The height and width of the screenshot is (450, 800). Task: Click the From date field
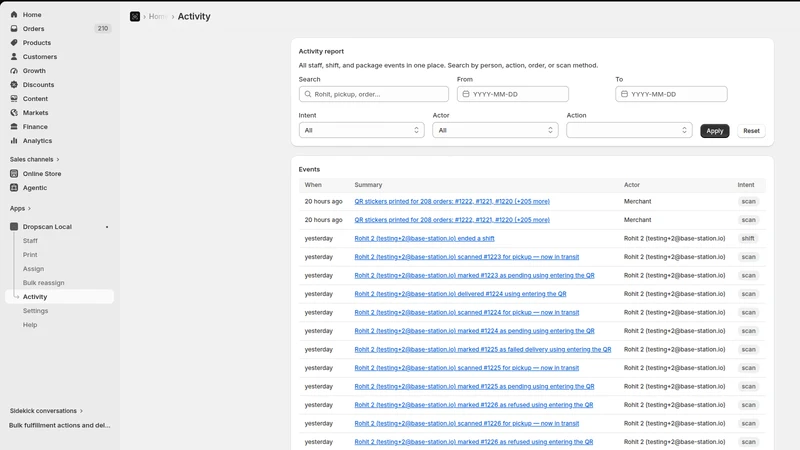(513, 94)
